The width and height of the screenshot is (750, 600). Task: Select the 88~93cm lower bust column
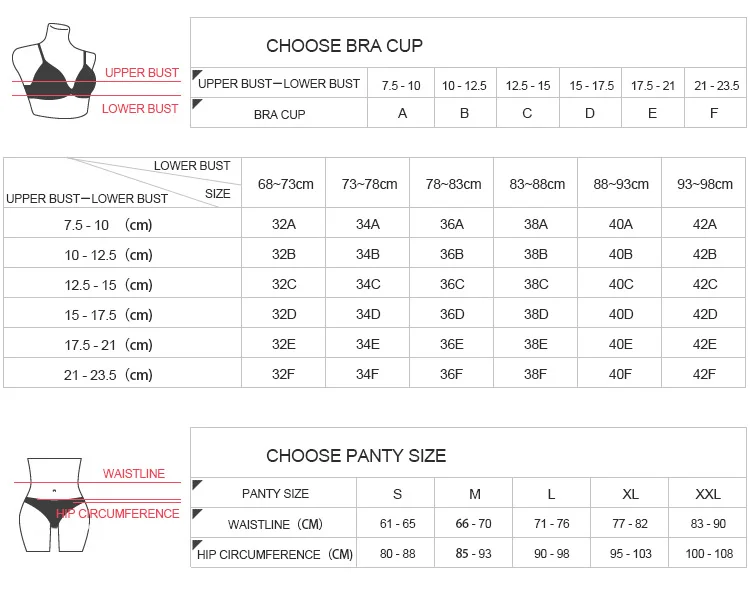[621, 184]
